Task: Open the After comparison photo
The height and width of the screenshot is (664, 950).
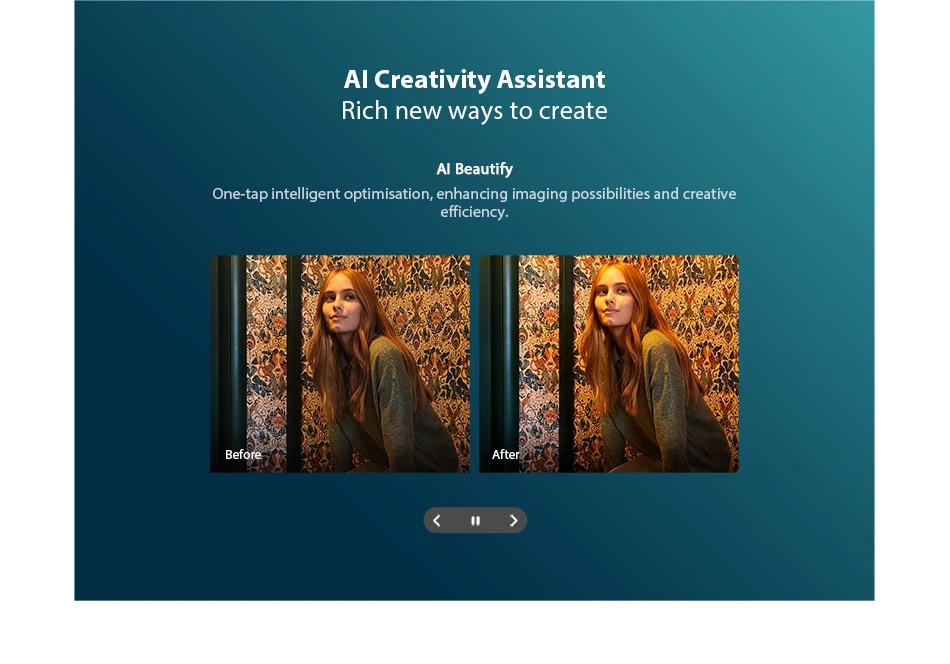Action: [x=609, y=364]
